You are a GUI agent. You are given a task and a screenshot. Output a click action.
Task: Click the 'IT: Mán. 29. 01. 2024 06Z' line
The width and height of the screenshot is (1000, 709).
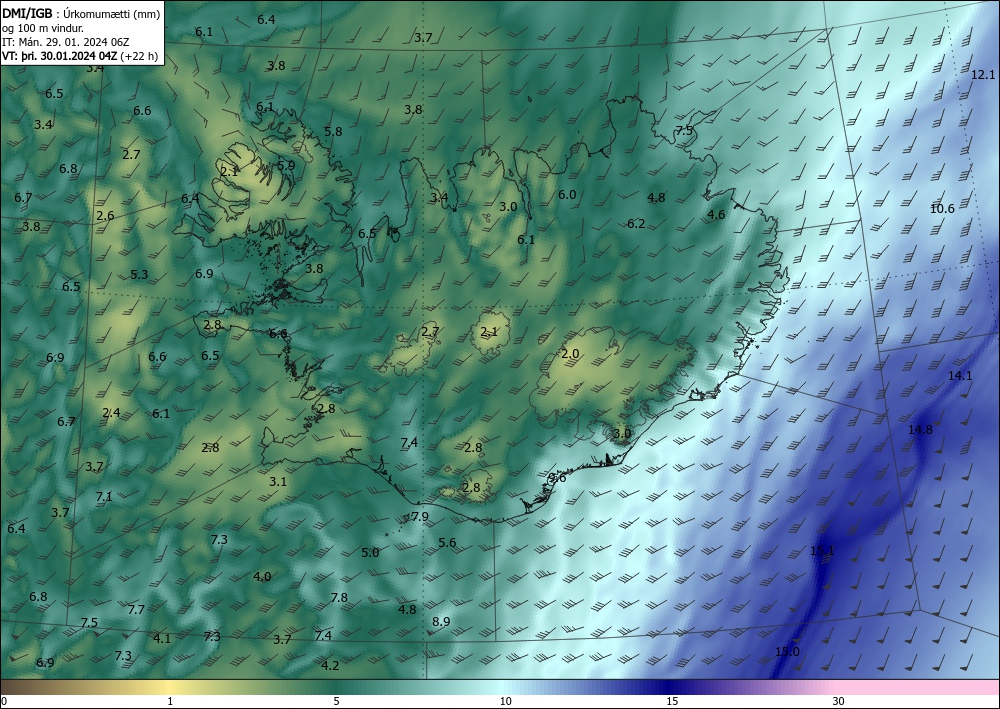tap(66, 41)
